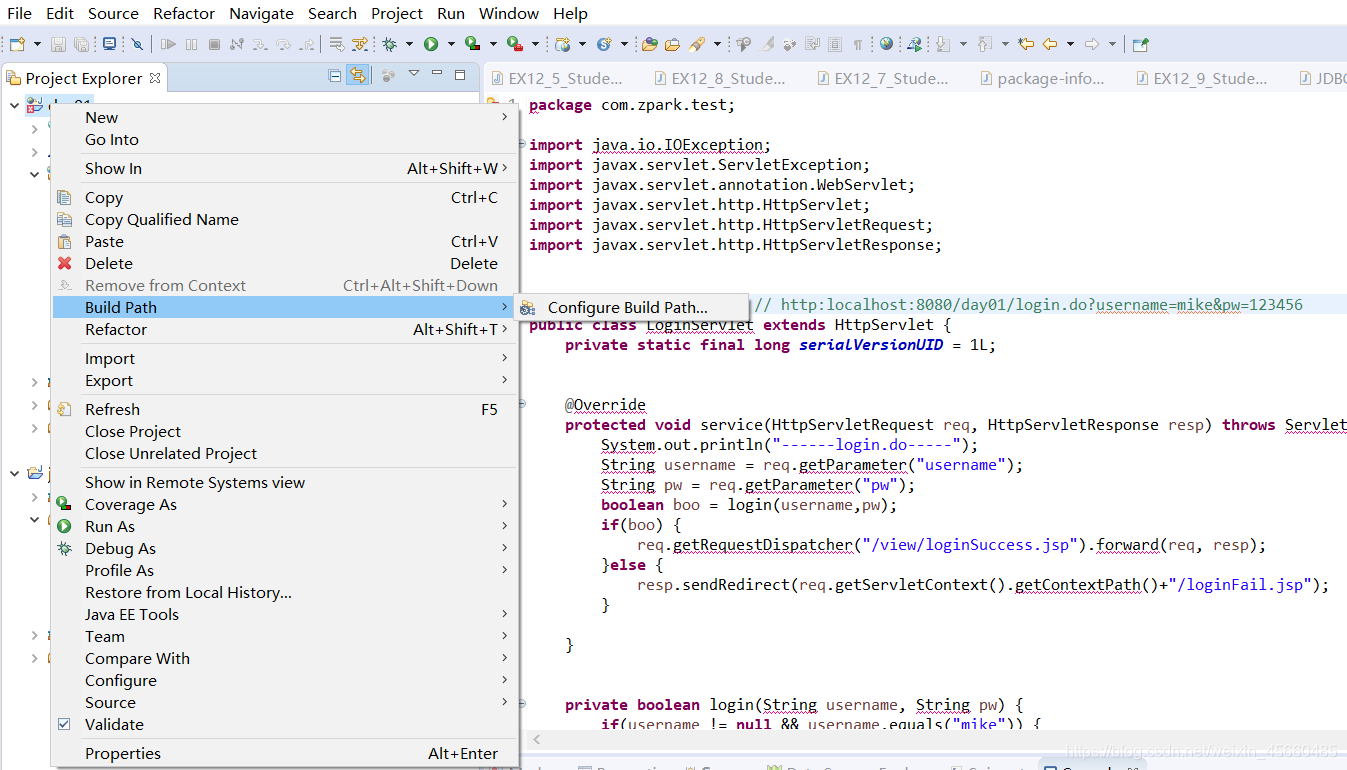Screen dimensions: 1347x770
Task: Open the Run configurations dropdown arrow
Action: 451,44
